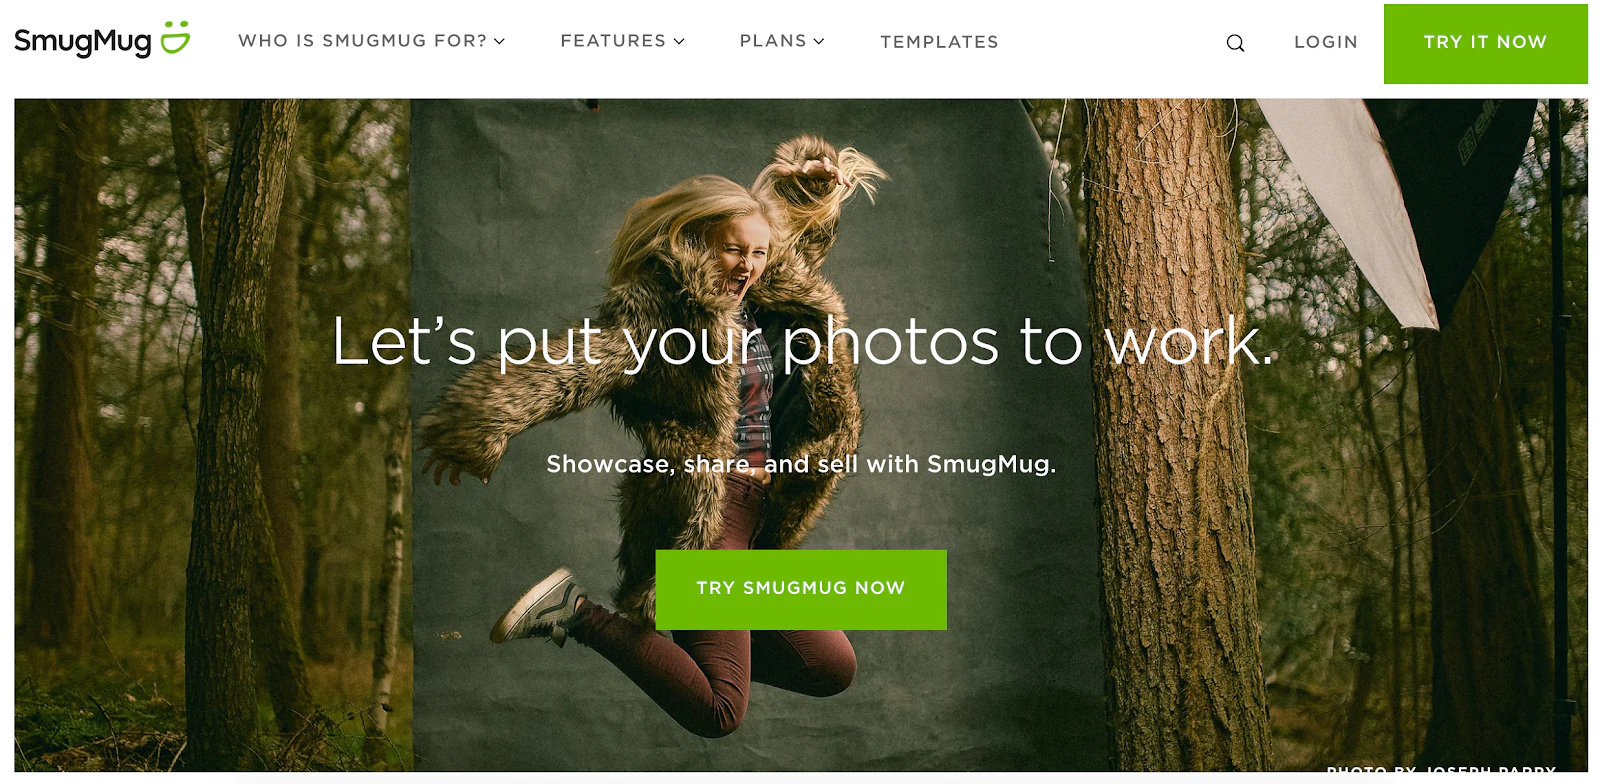Expand the Features dropdown arrow

[679, 41]
